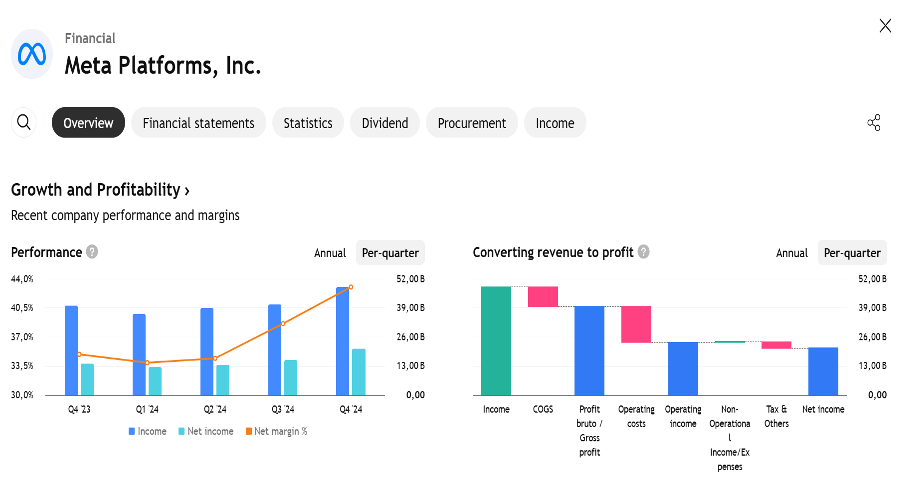Set Performance chart to Per-quarter

click(x=390, y=253)
